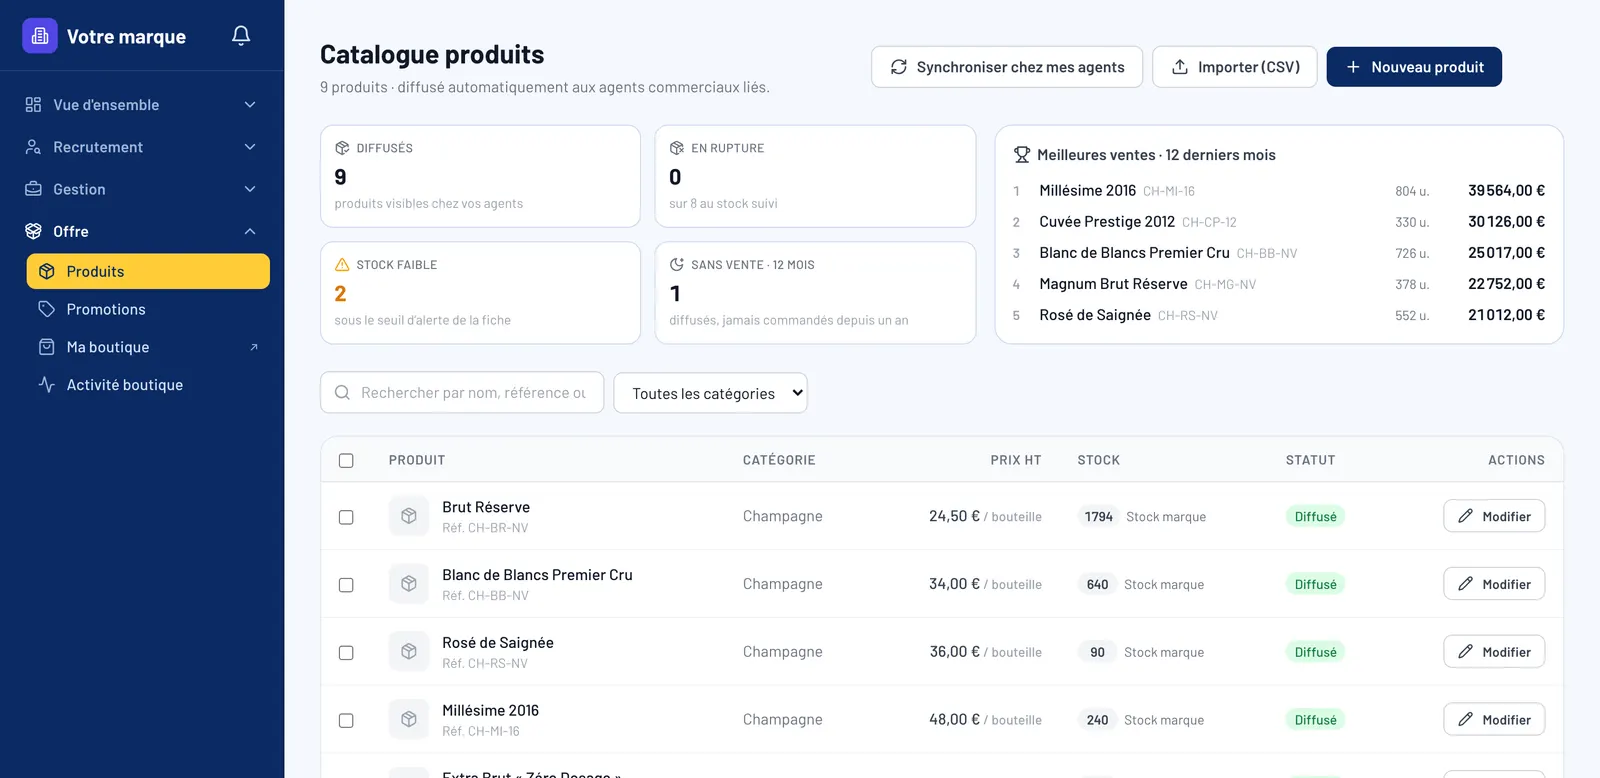This screenshot has height=778, width=1600.
Task: Focus the product search field
Action: (462, 393)
